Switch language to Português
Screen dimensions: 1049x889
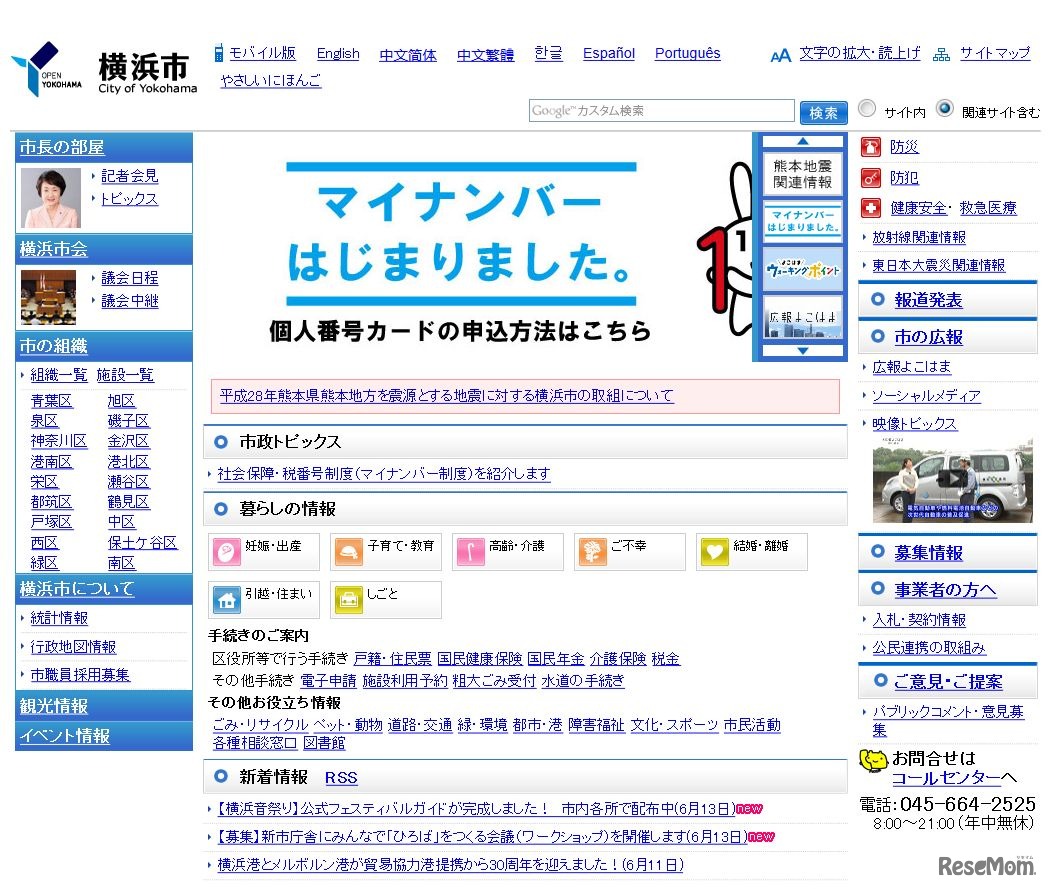coord(688,54)
